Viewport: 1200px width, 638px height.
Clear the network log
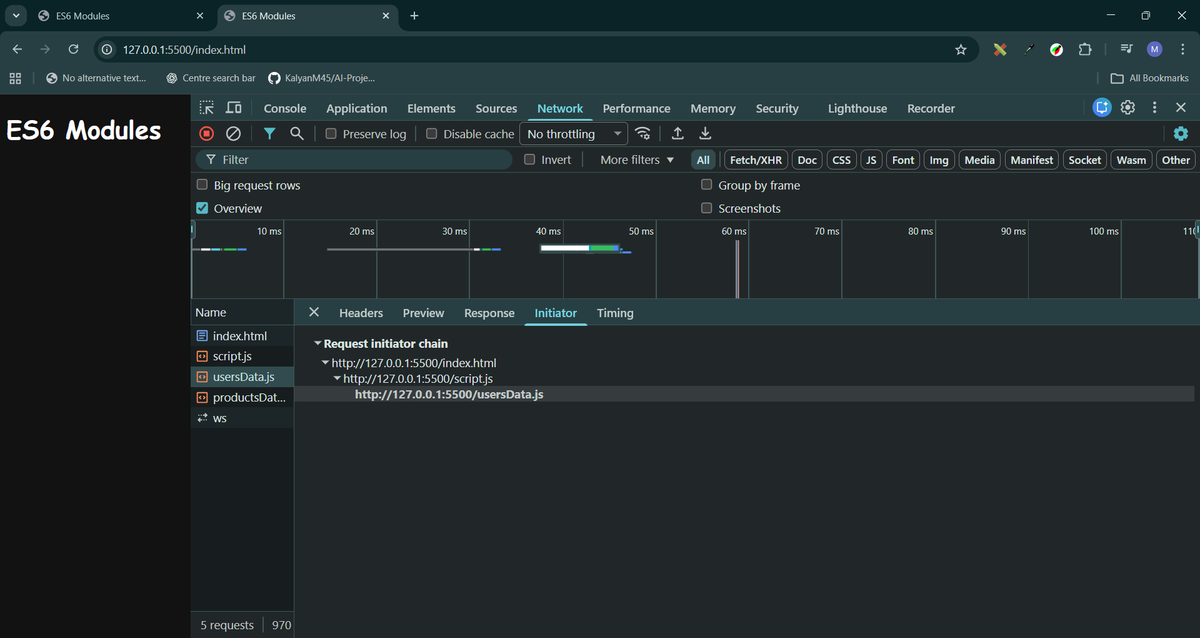pos(233,133)
